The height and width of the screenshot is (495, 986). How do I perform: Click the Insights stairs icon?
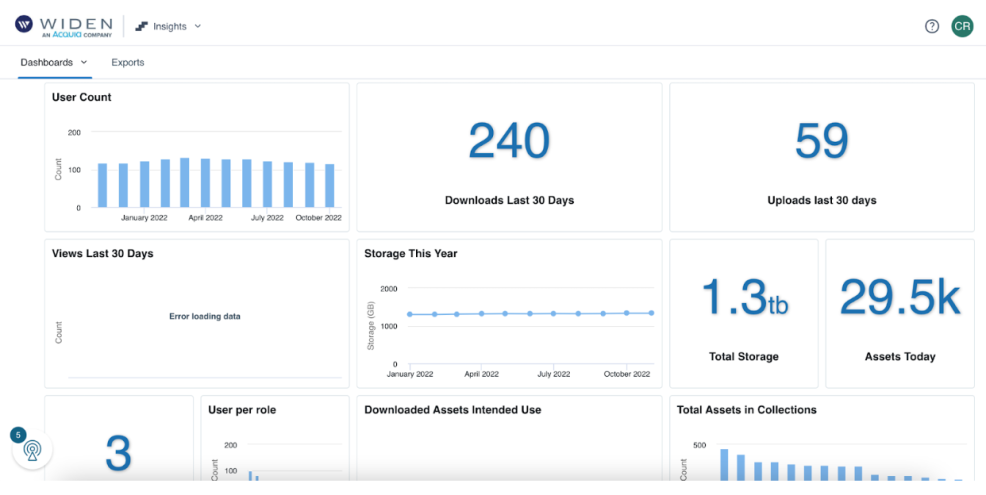141,26
